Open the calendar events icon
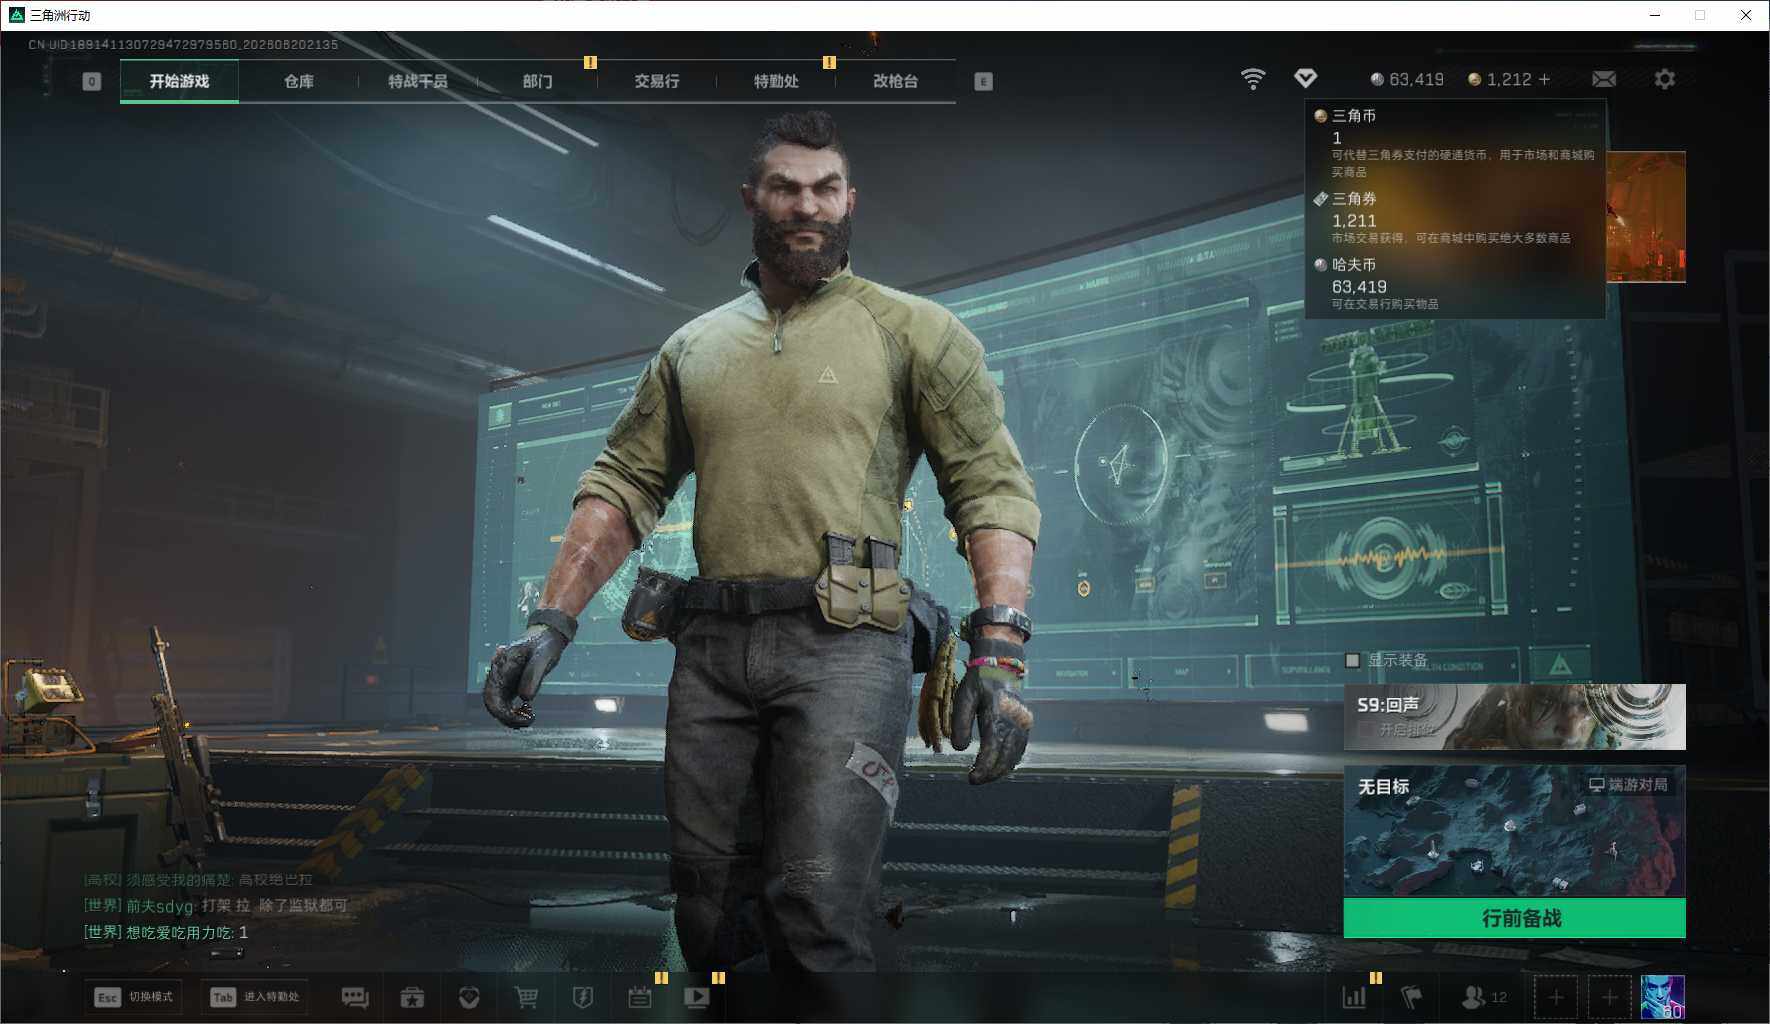This screenshot has height=1024, width=1770. (x=640, y=997)
